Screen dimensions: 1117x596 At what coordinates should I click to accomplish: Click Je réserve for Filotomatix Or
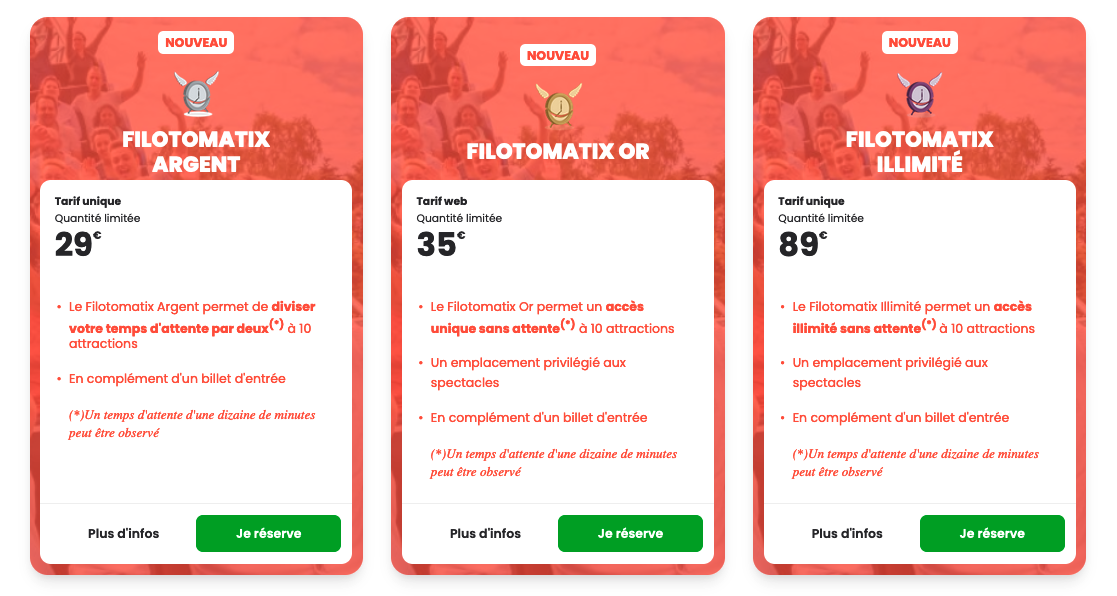[630, 533]
